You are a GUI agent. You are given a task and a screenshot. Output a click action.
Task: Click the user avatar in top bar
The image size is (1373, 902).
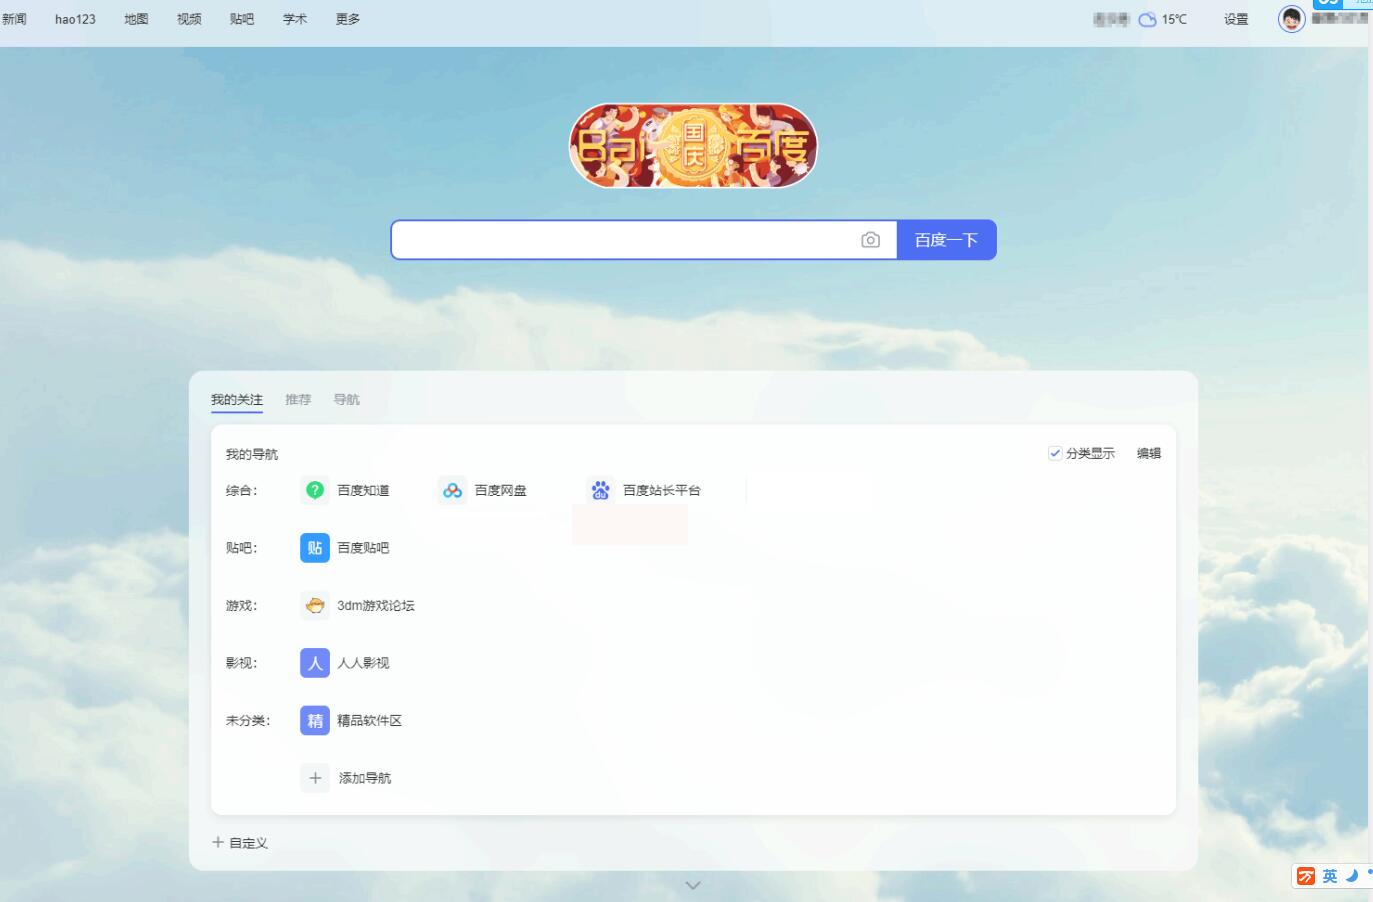pos(1292,19)
